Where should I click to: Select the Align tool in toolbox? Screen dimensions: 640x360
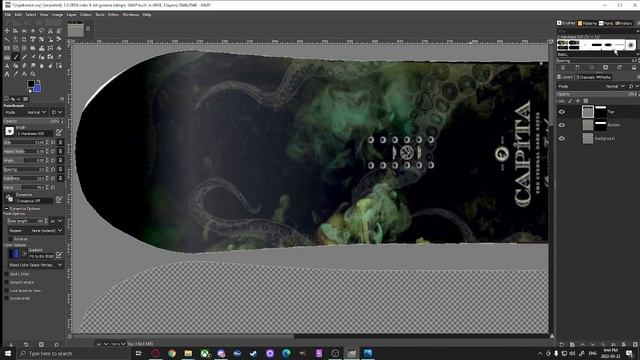16,31
